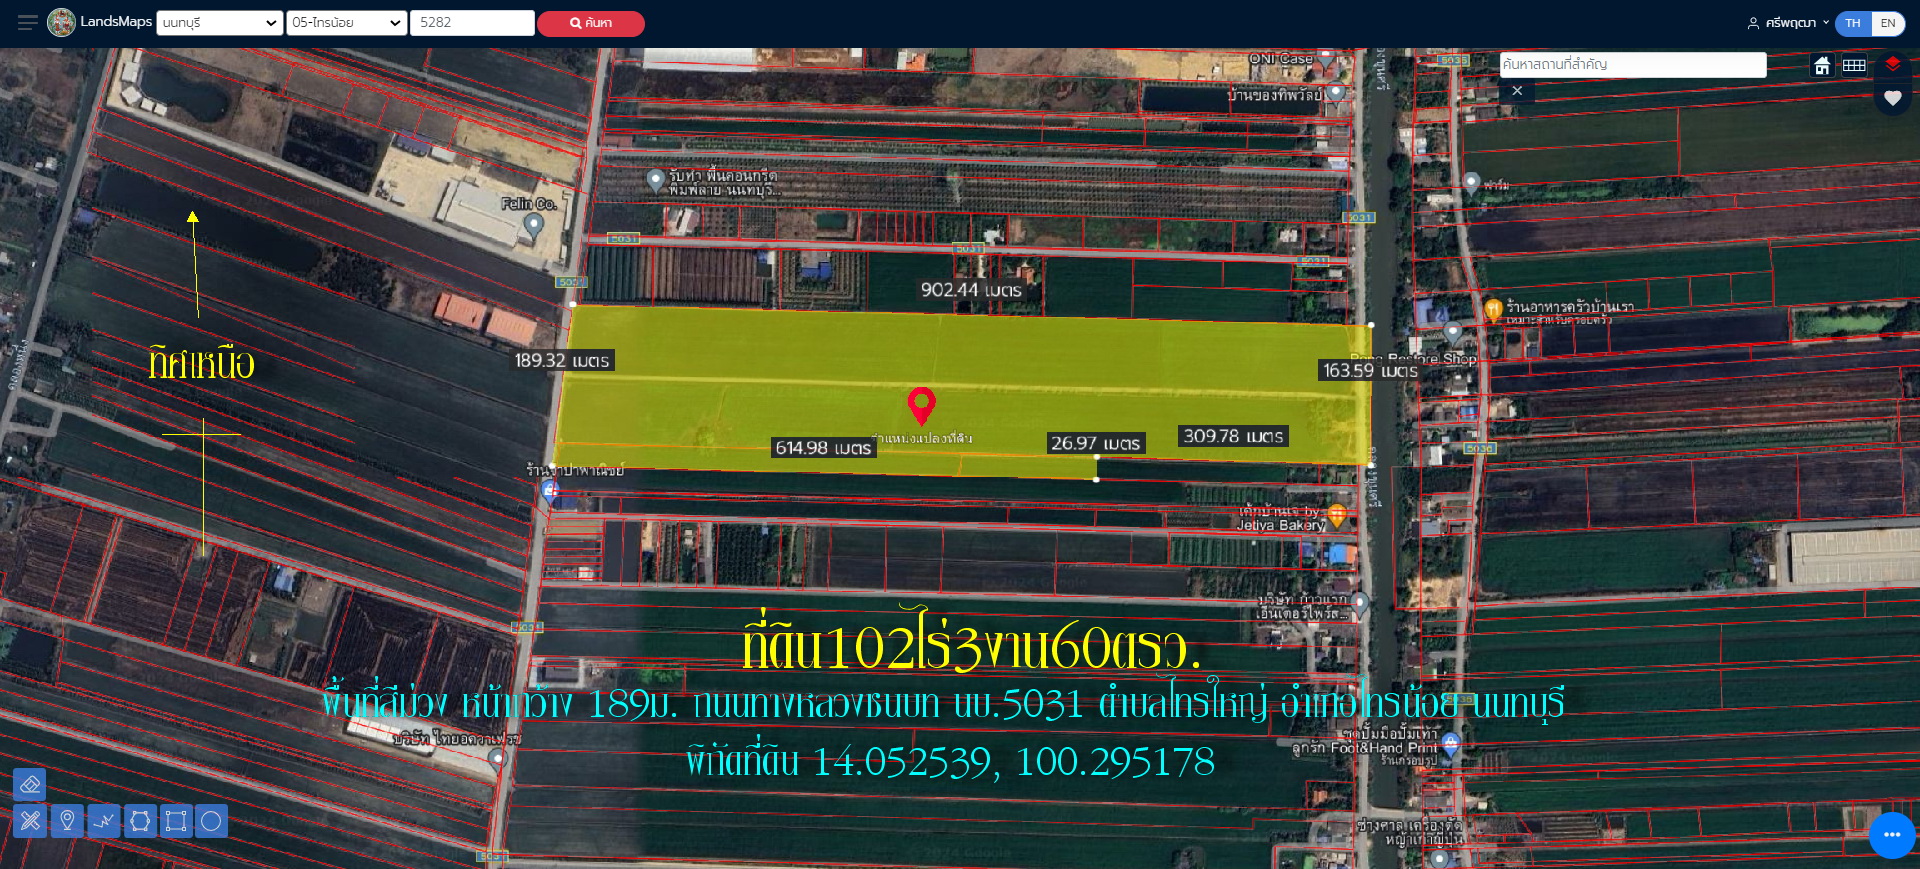Screen dimensions: 1920x869
Task: Click the landmark search box
Action: tap(1632, 65)
